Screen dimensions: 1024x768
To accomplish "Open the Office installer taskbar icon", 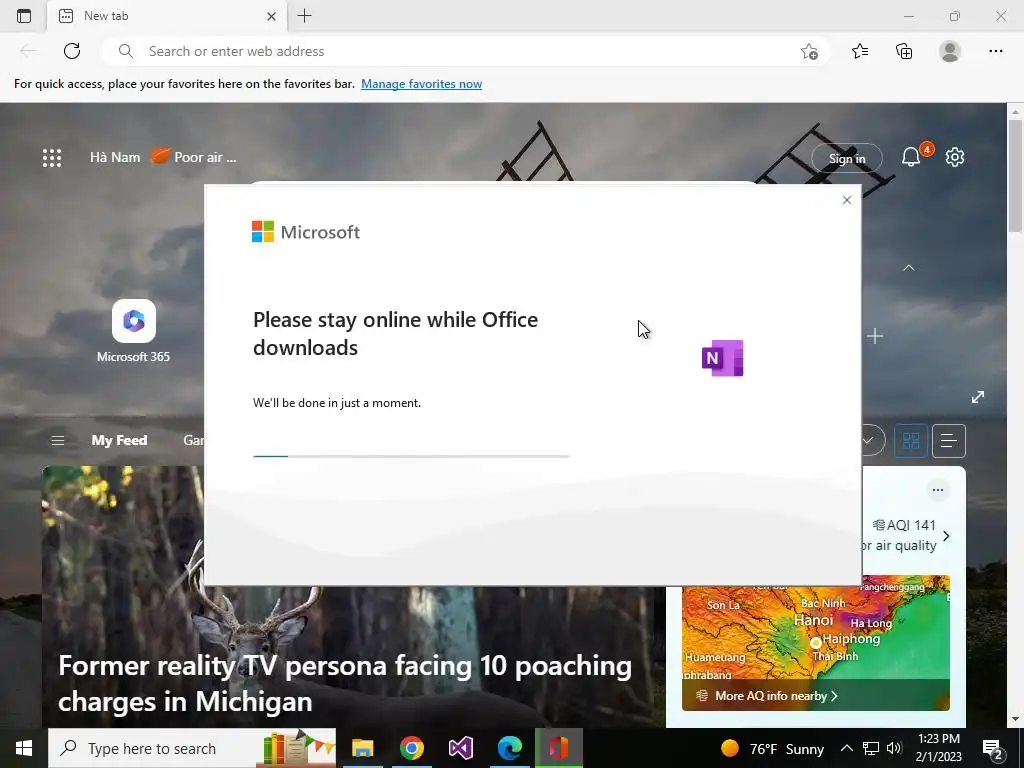I will 559,748.
